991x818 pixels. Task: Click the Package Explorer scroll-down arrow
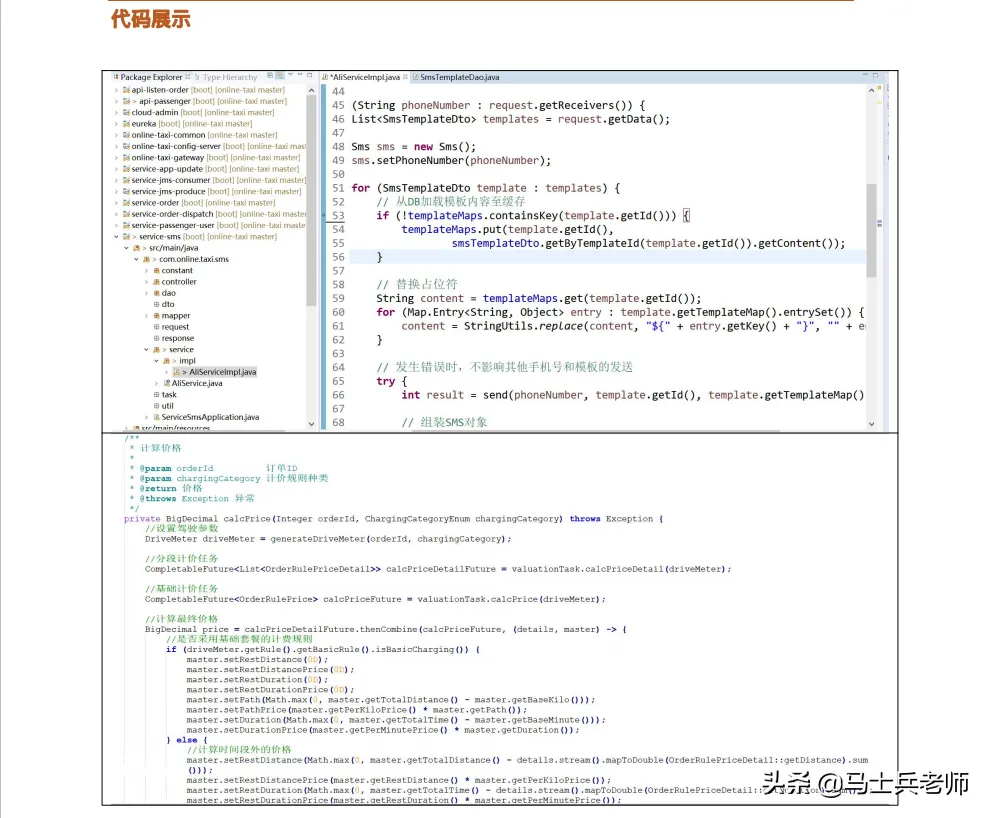pos(311,424)
